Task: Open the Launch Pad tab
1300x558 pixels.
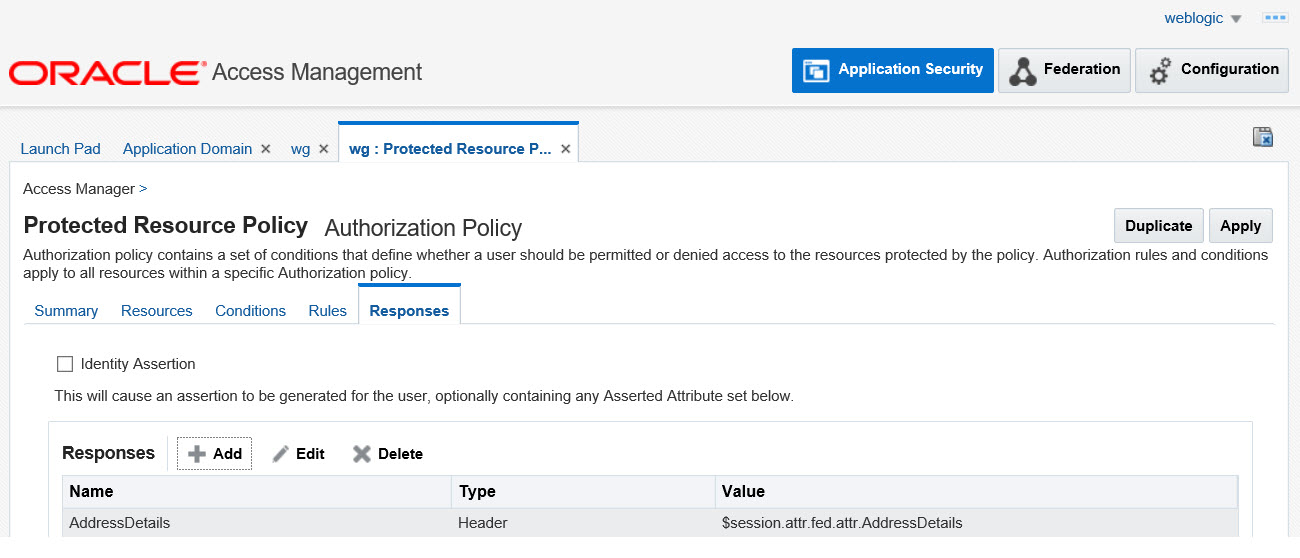Action: pos(60,149)
